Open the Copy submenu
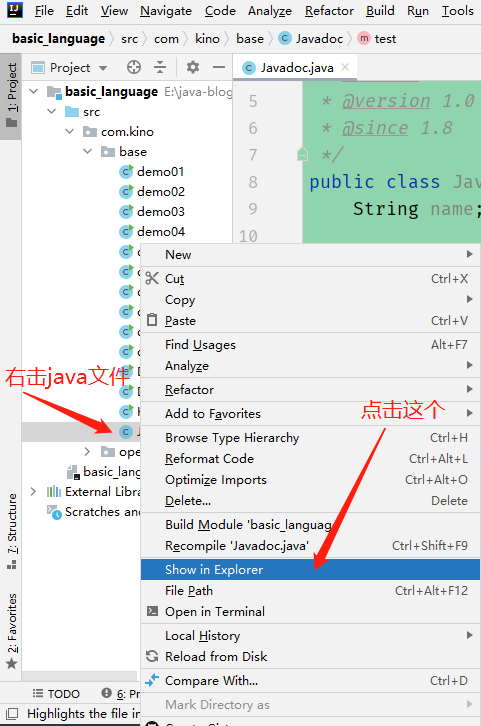481x726 pixels. tap(310, 300)
